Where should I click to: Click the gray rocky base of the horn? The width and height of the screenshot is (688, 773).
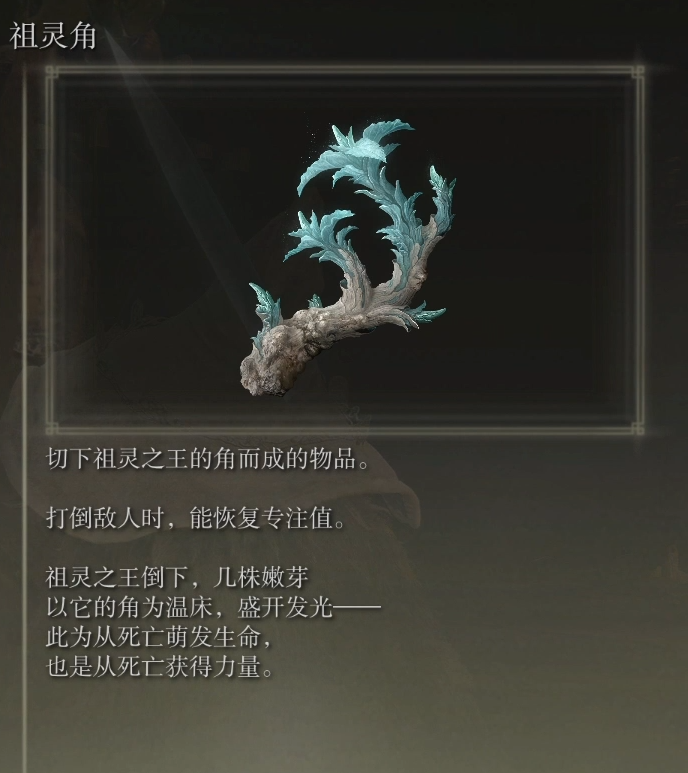(276, 358)
